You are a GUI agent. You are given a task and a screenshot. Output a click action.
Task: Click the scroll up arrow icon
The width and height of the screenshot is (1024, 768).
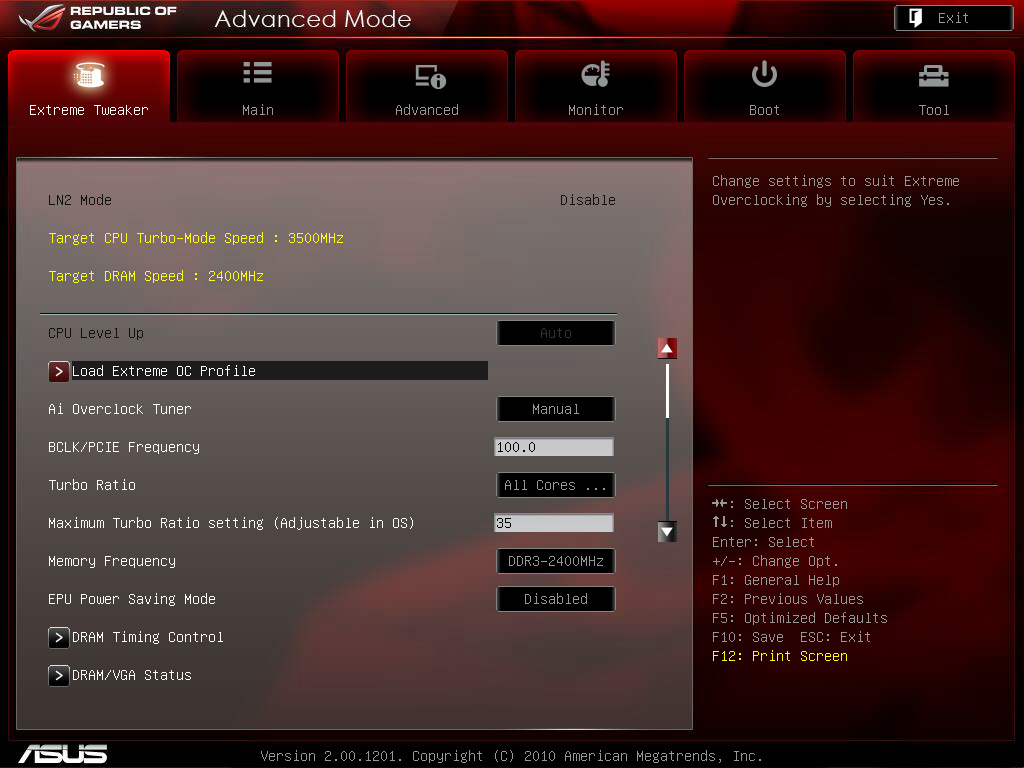pyautogui.click(x=667, y=348)
